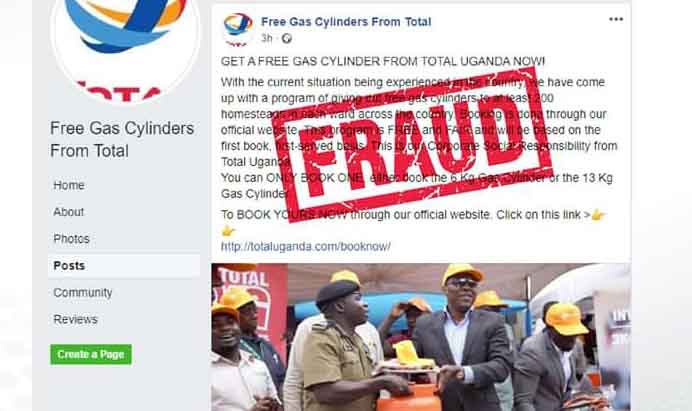Open the post photo of gas cylinder handover
Image resolution: width=692 pixels, height=411 pixels.
421,337
